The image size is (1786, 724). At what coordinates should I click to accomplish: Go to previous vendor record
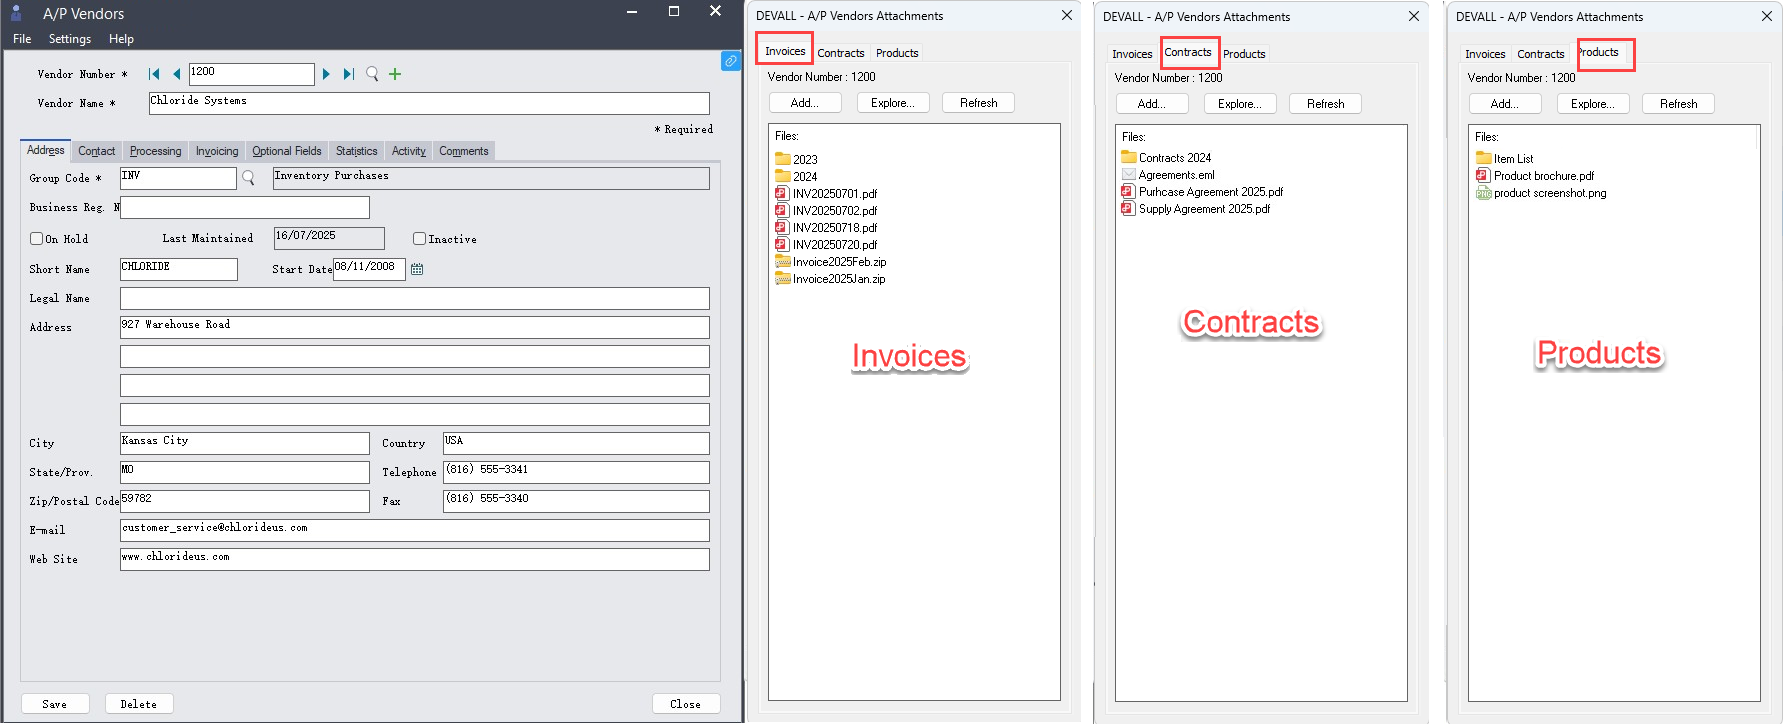(x=176, y=74)
